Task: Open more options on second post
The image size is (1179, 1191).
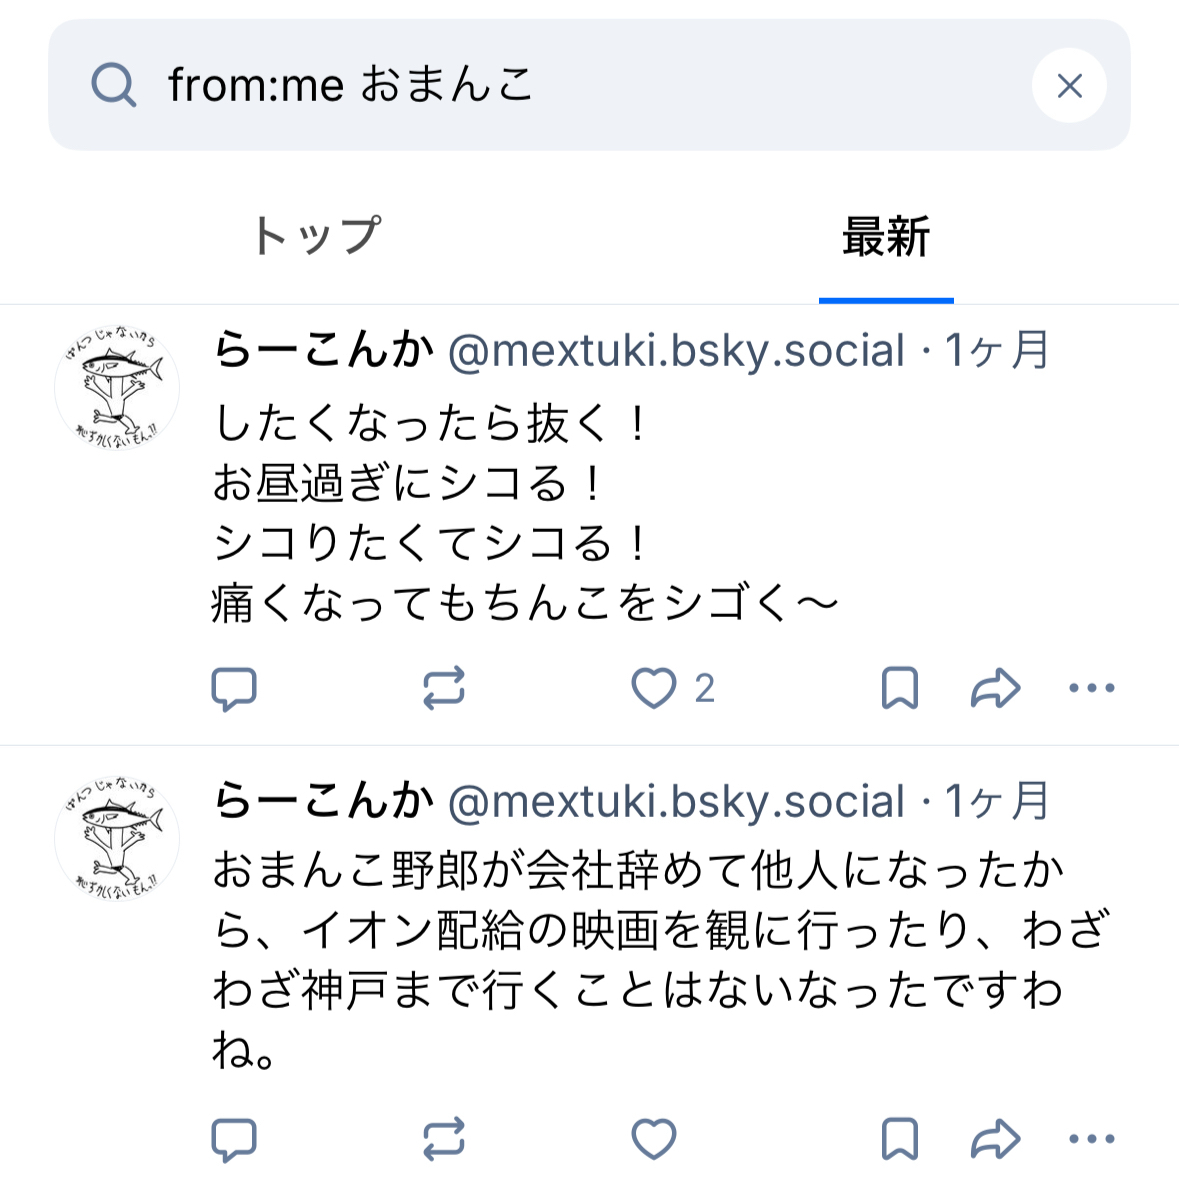Action: pos(1091,1139)
